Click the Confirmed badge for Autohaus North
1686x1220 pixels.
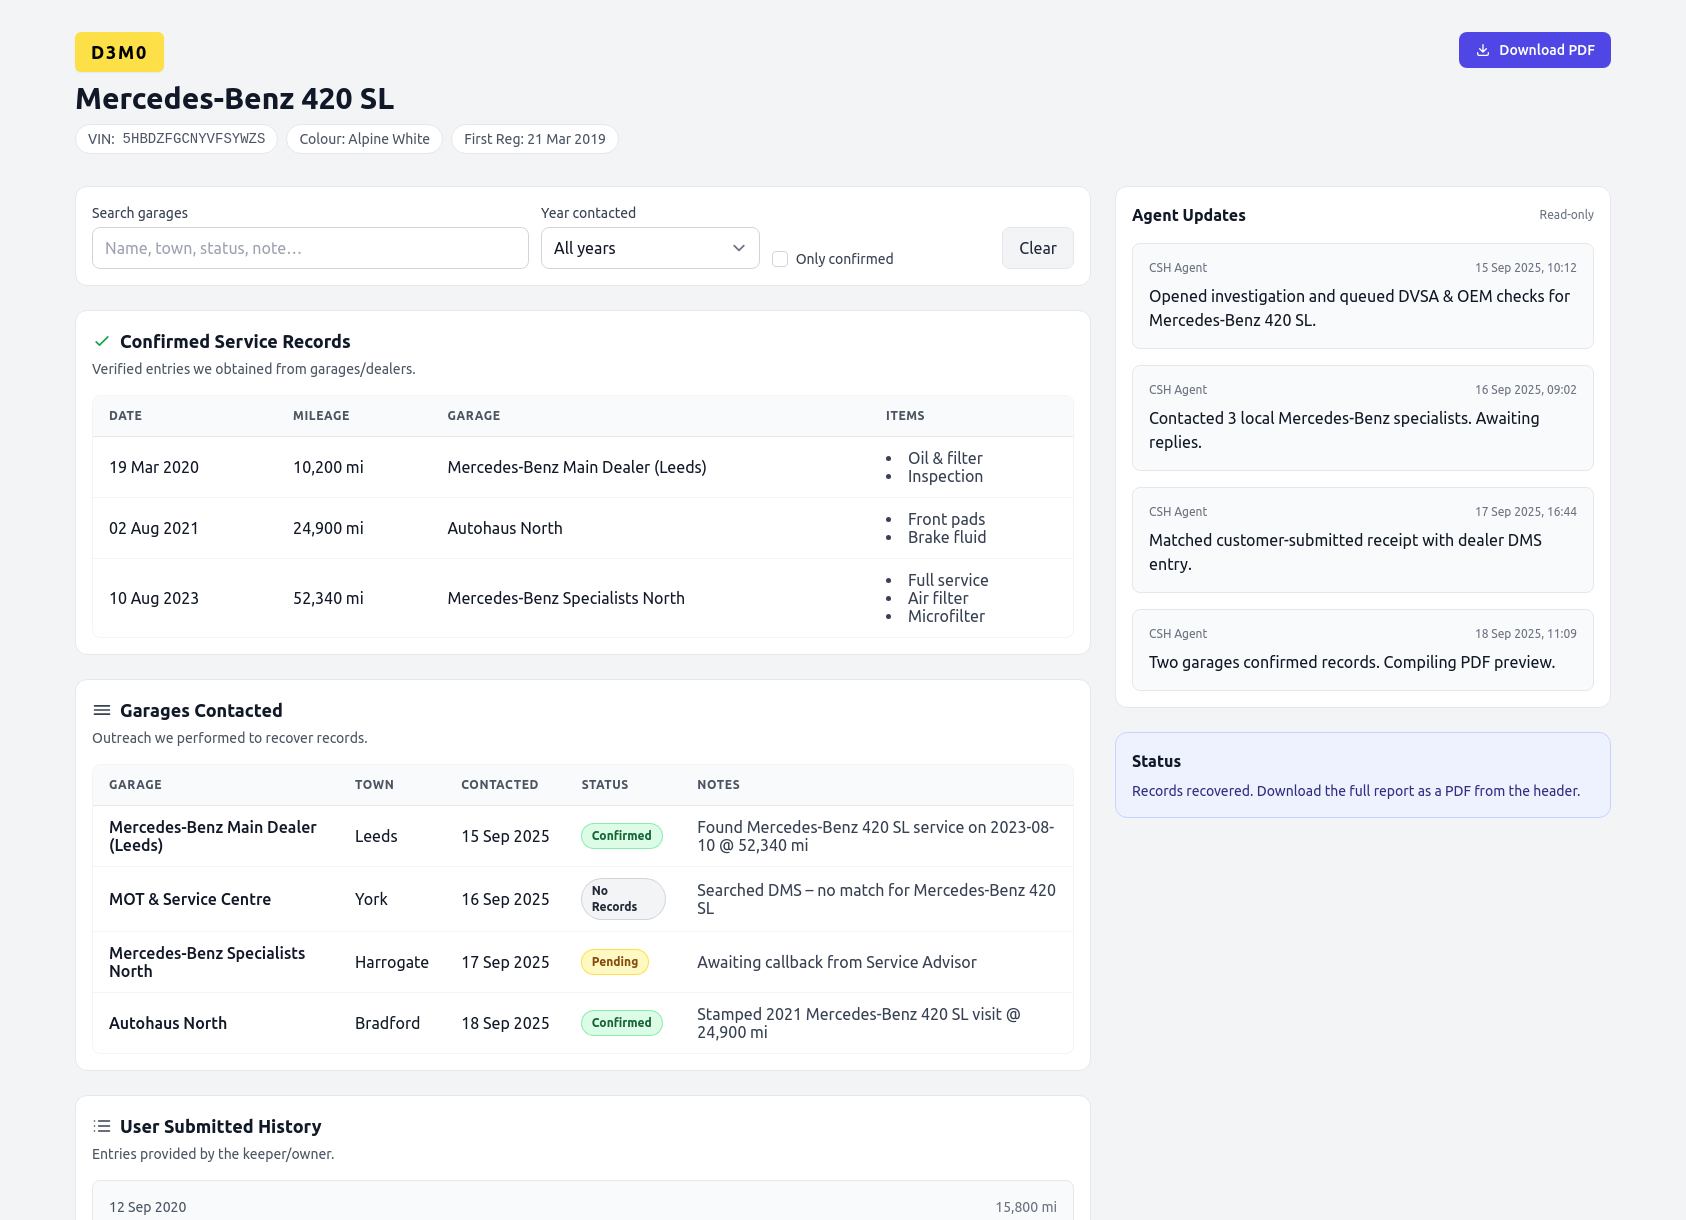[x=621, y=1023]
